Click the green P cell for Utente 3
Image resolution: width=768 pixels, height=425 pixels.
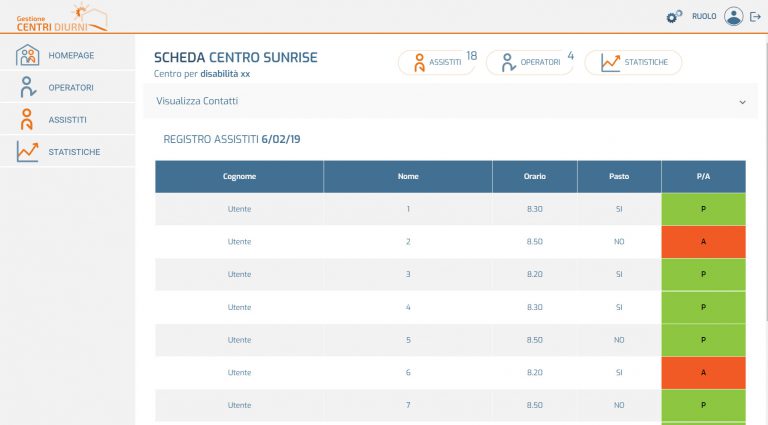pyautogui.click(x=703, y=274)
